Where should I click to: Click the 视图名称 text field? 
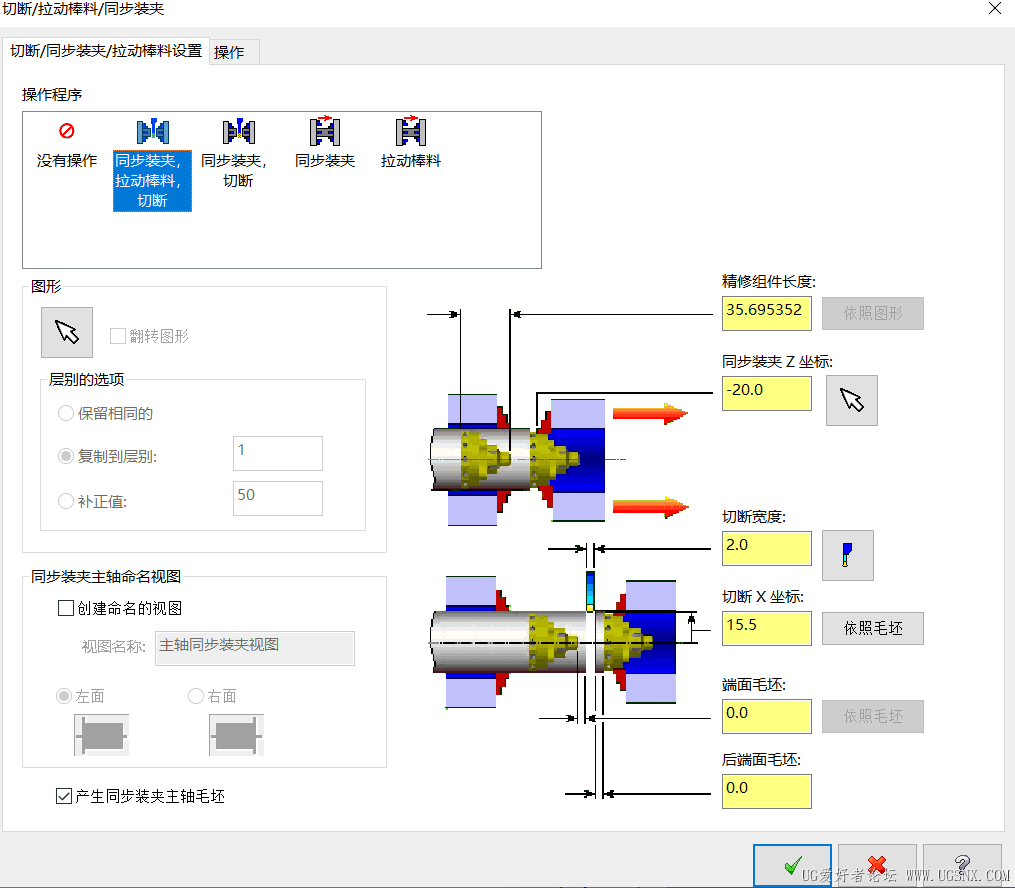point(255,648)
